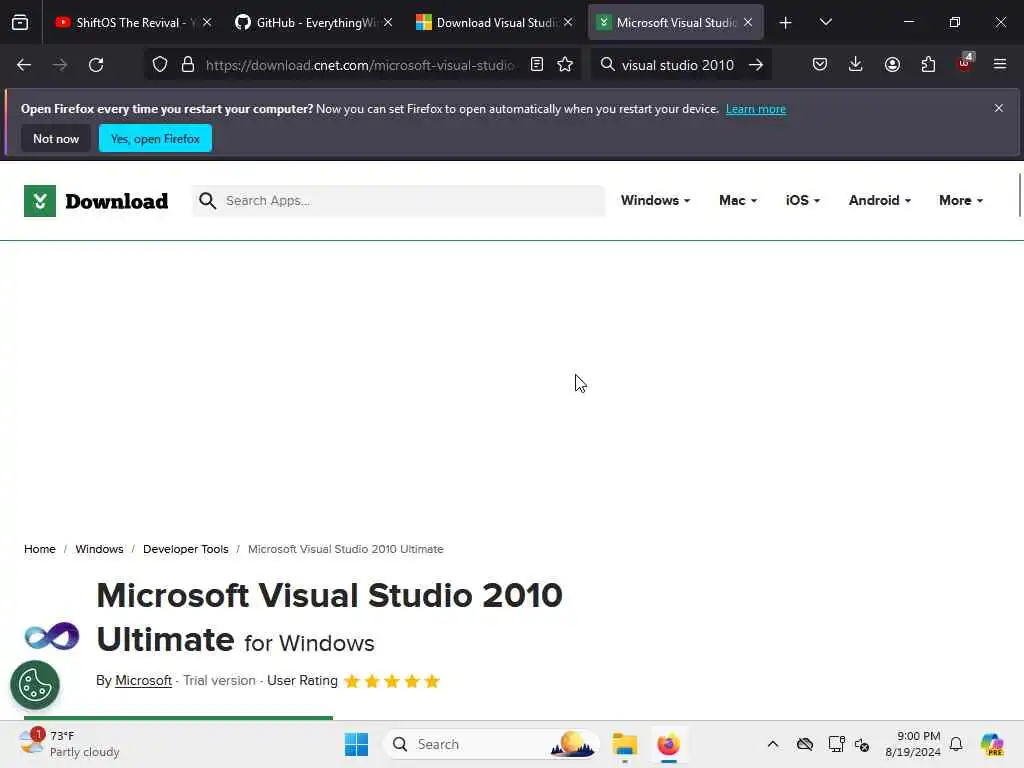This screenshot has width=1024, height=768.
Task: Open the Save to Pocket icon
Action: (820, 64)
